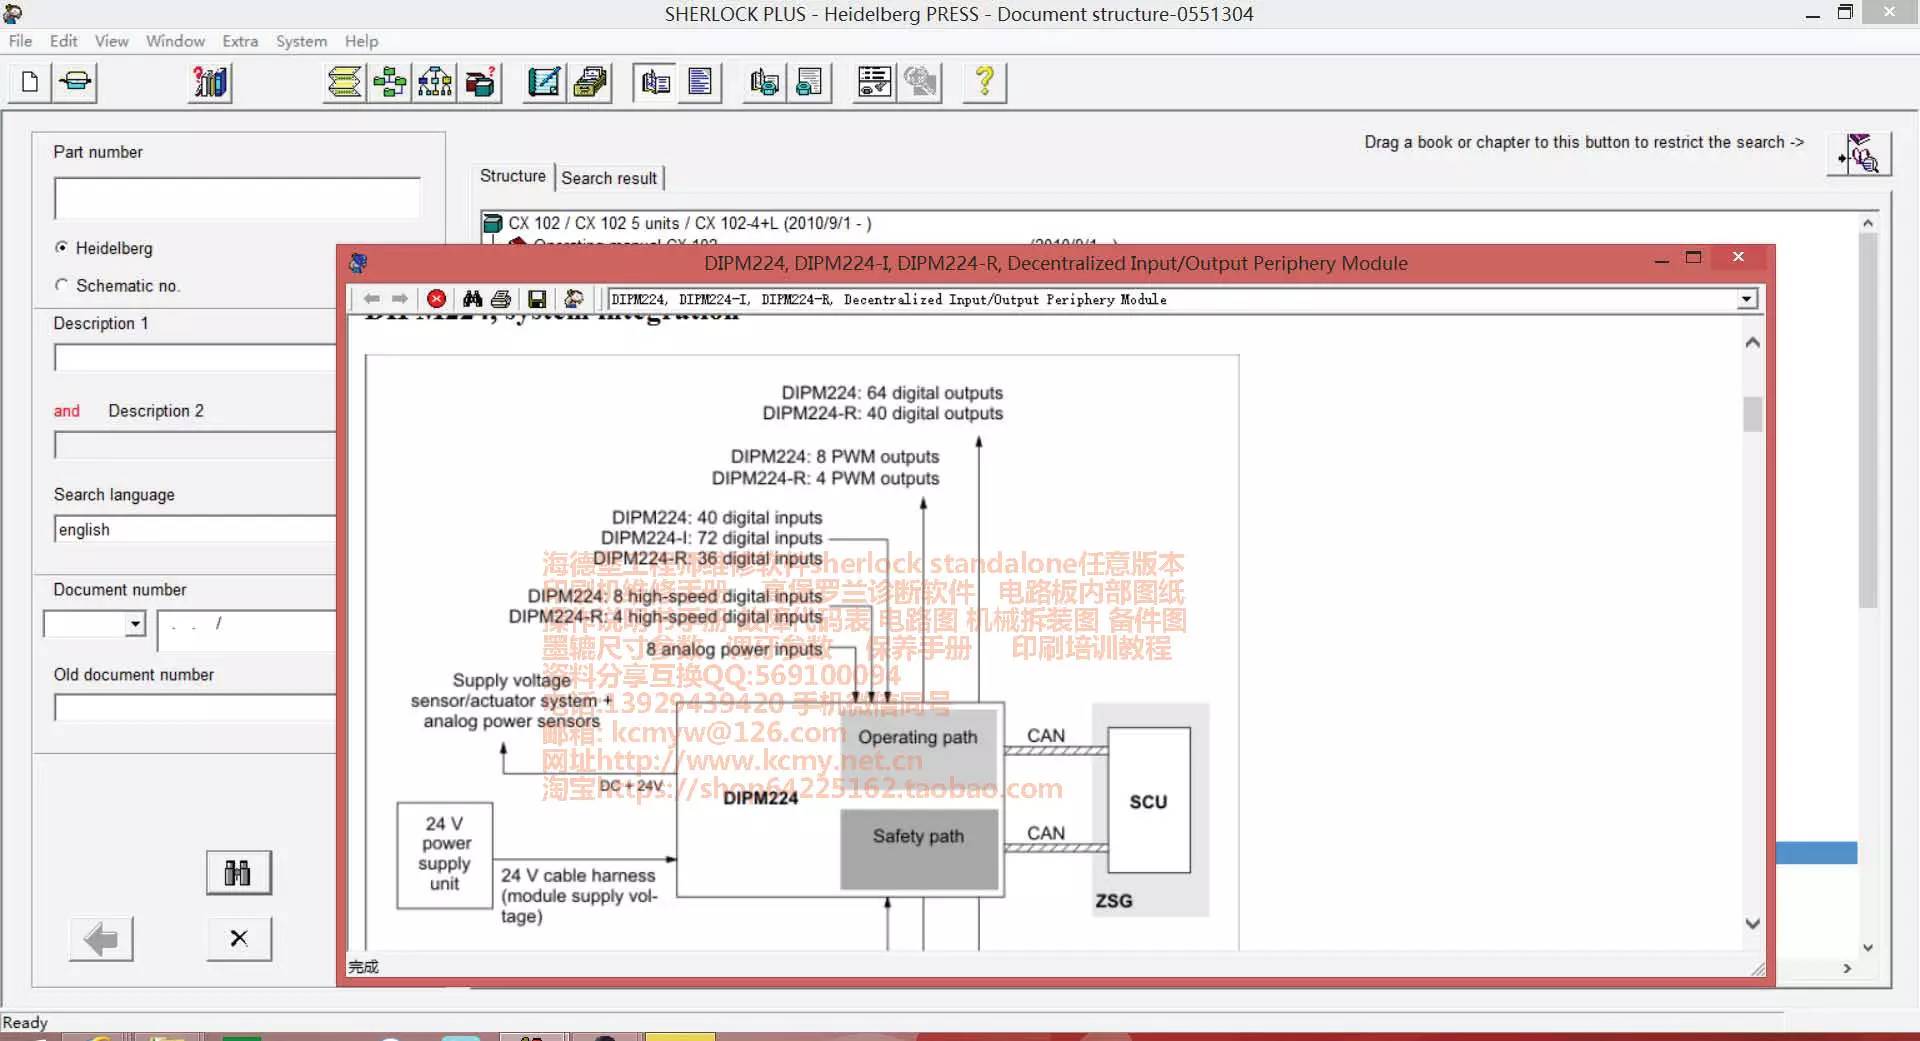This screenshot has height=1041, width=1920.
Task: Click the yellow question mark help icon
Action: tap(985, 82)
